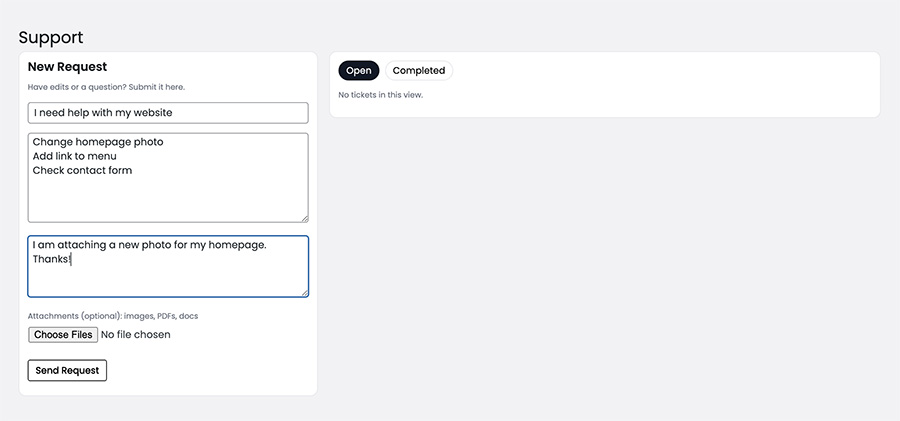Click the empty area below "Check contact form"
Viewport: 900px width, 421px height.
point(168,198)
